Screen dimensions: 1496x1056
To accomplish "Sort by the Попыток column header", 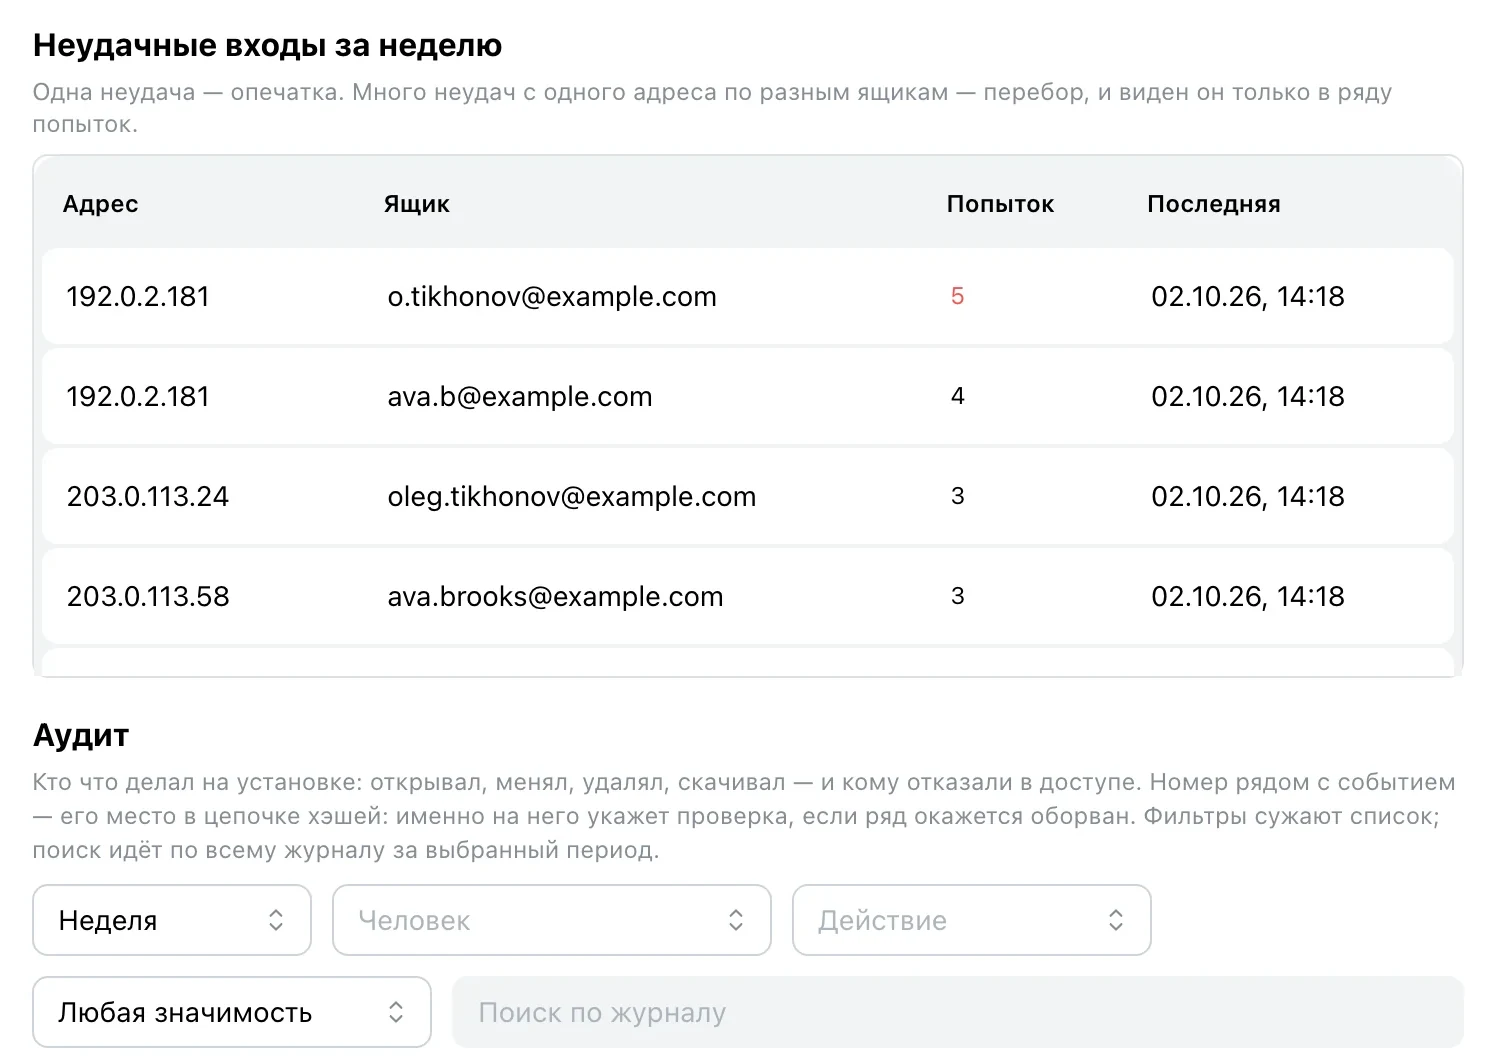I will point(1000,204).
